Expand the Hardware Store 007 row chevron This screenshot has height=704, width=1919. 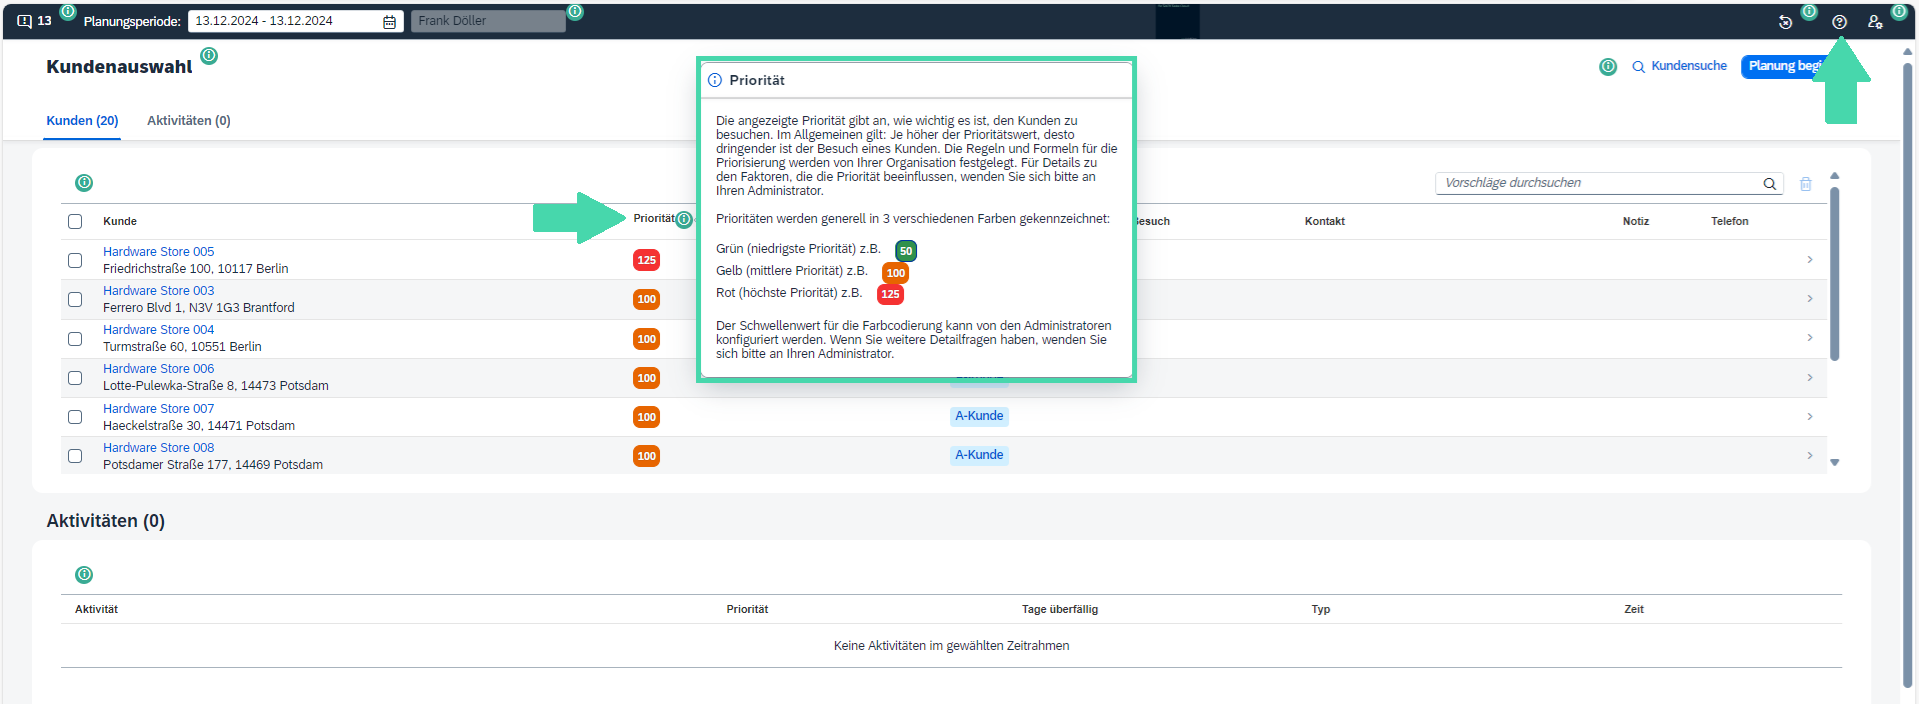[x=1810, y=417]
